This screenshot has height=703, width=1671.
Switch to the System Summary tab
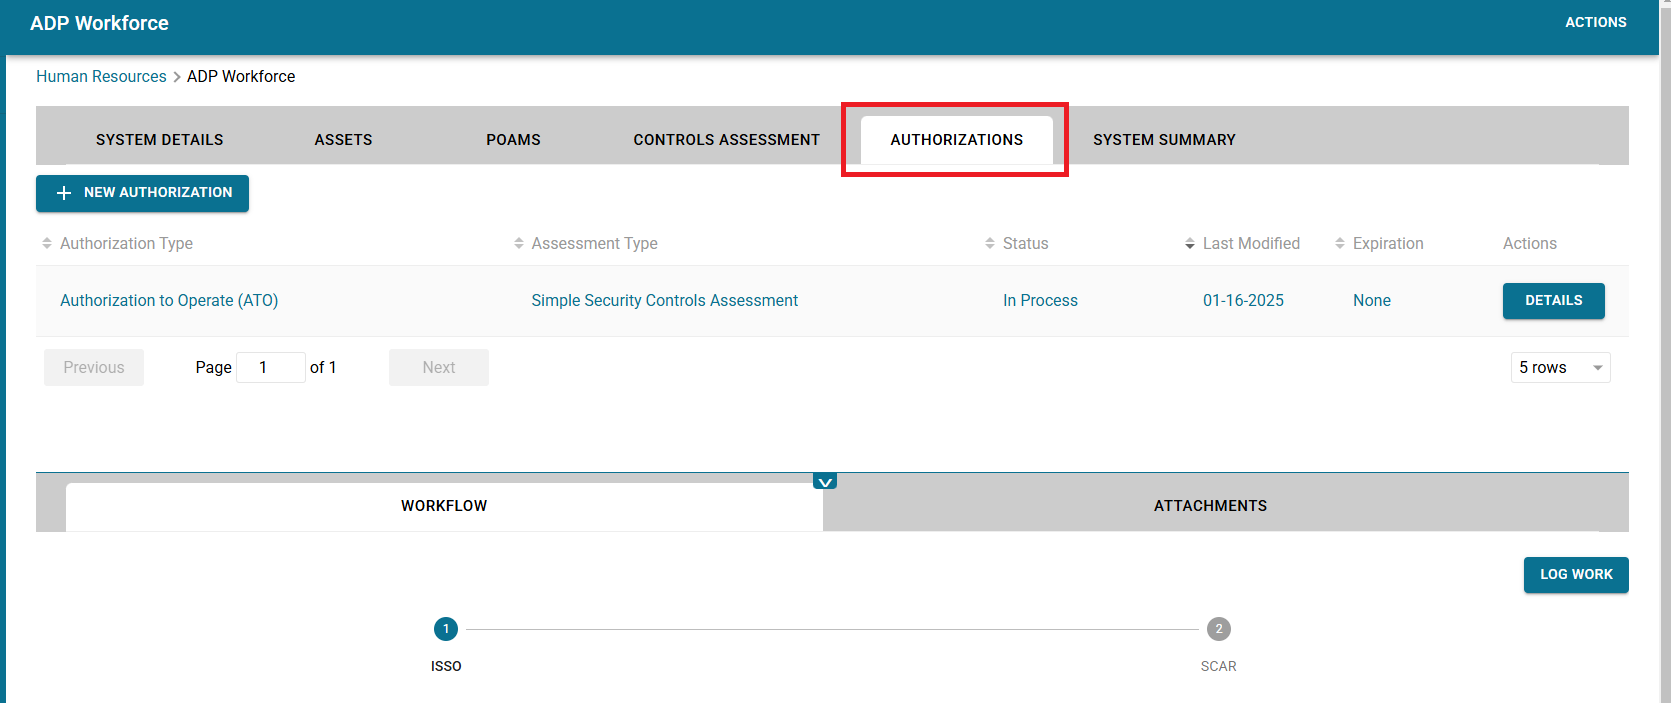(x=1164, y=140)
